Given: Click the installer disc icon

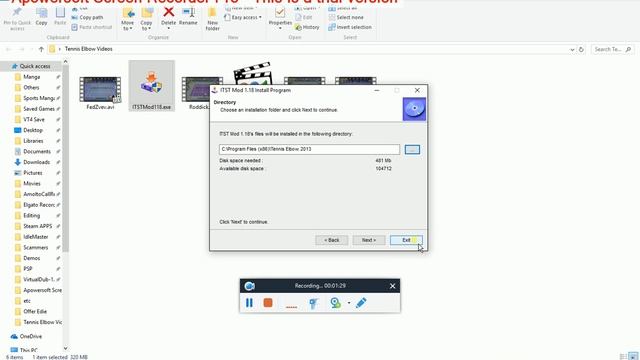Looking at the screenshot, I should (x=414, y=109).
